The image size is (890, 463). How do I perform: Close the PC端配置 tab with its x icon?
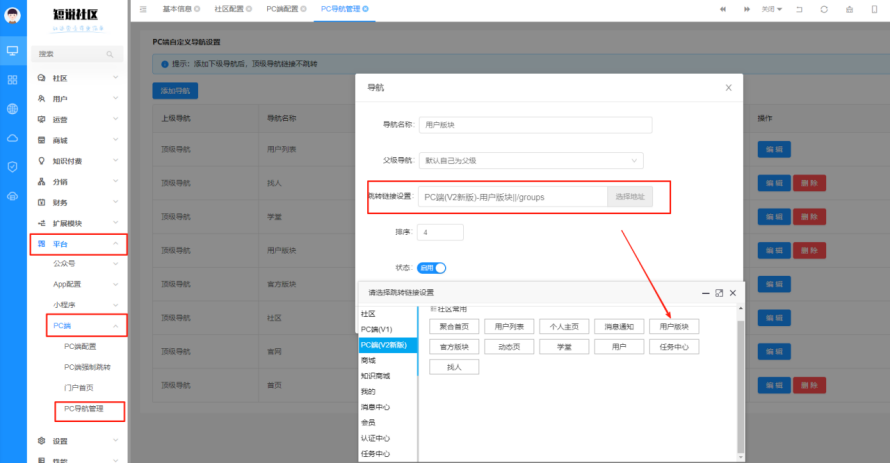pos(303,9)
